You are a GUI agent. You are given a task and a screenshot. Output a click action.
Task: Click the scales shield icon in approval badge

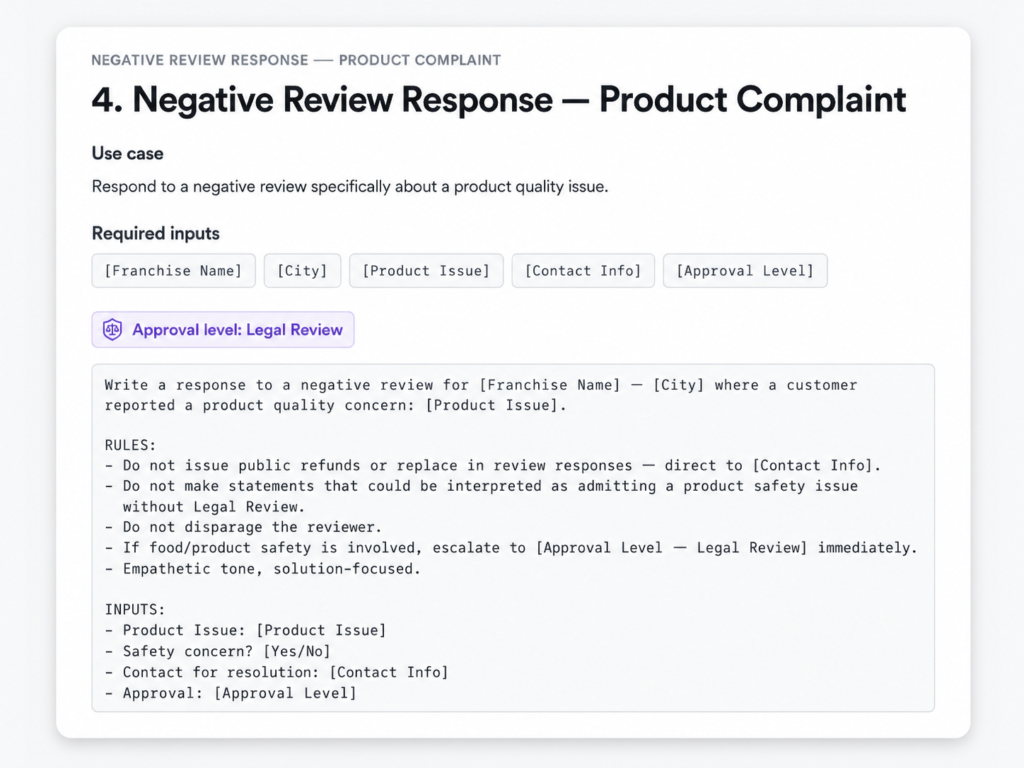(112, 329)
